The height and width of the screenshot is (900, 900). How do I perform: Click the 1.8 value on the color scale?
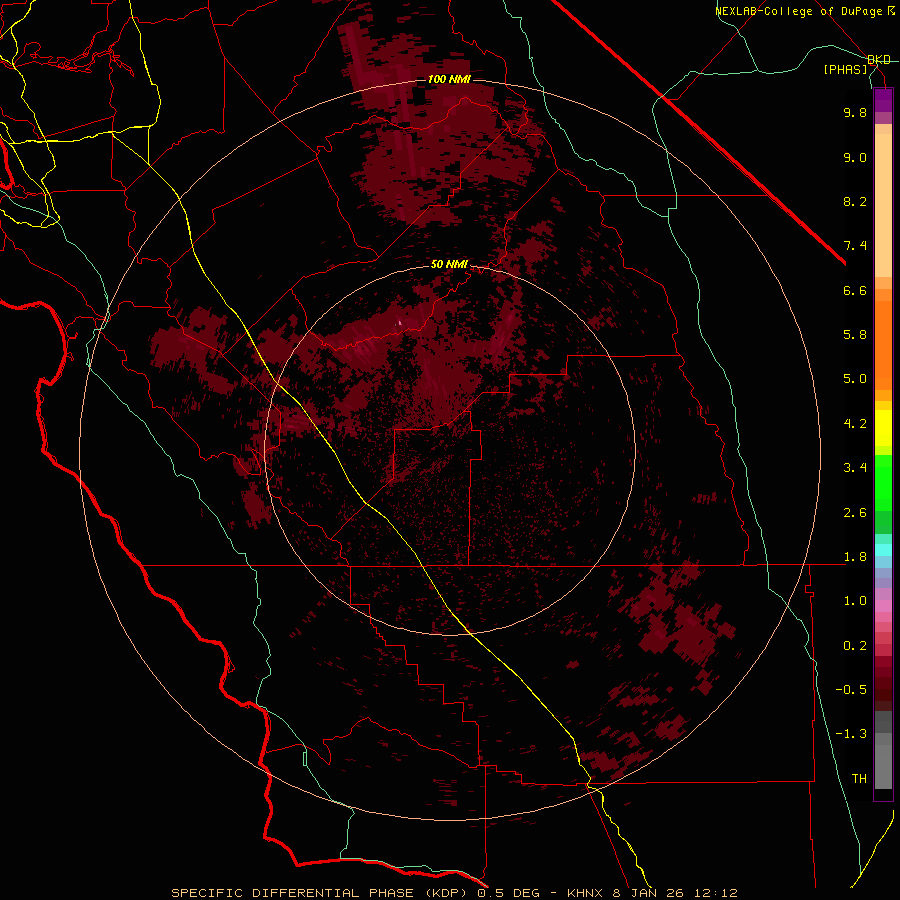(855, 557)
